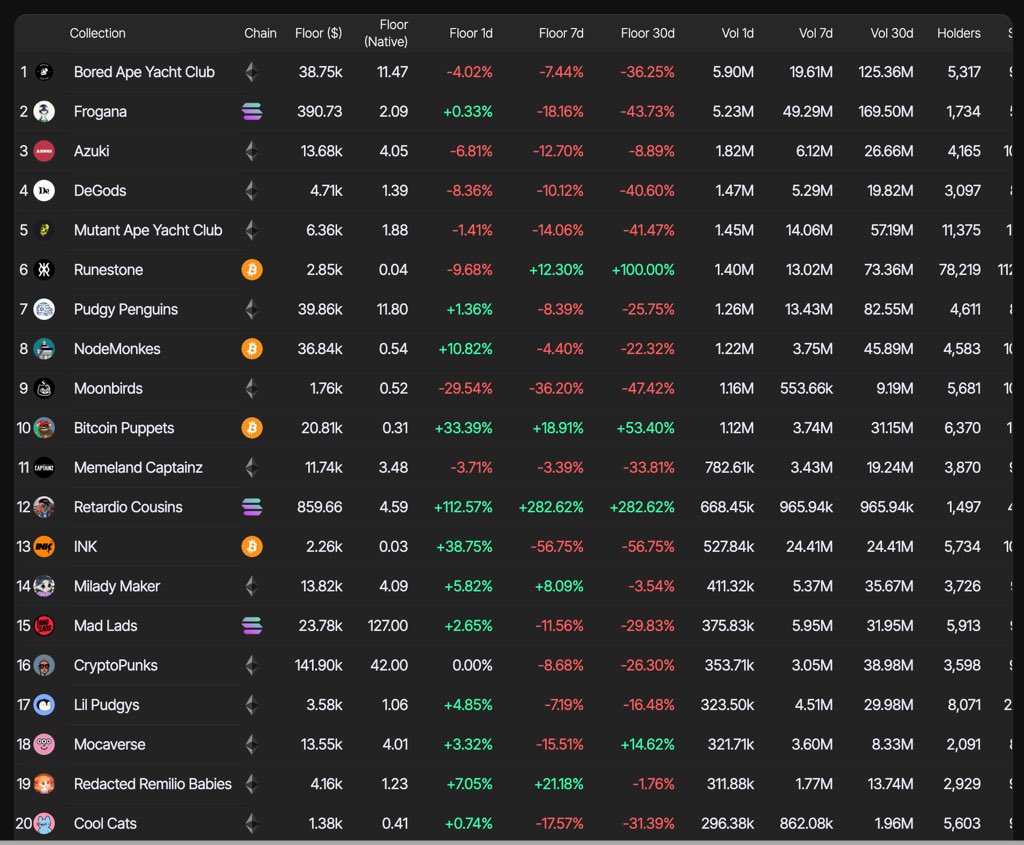Open the Bored Ape Yacht Club collection
1024x845 pixels.
click(144, 72)
